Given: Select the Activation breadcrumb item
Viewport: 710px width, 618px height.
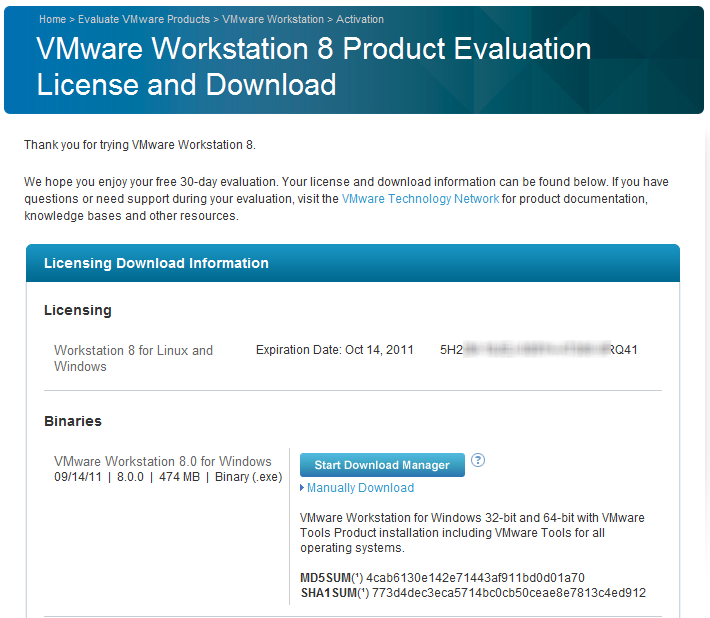Looking at the screenshot, I should [x=360, y=19].
